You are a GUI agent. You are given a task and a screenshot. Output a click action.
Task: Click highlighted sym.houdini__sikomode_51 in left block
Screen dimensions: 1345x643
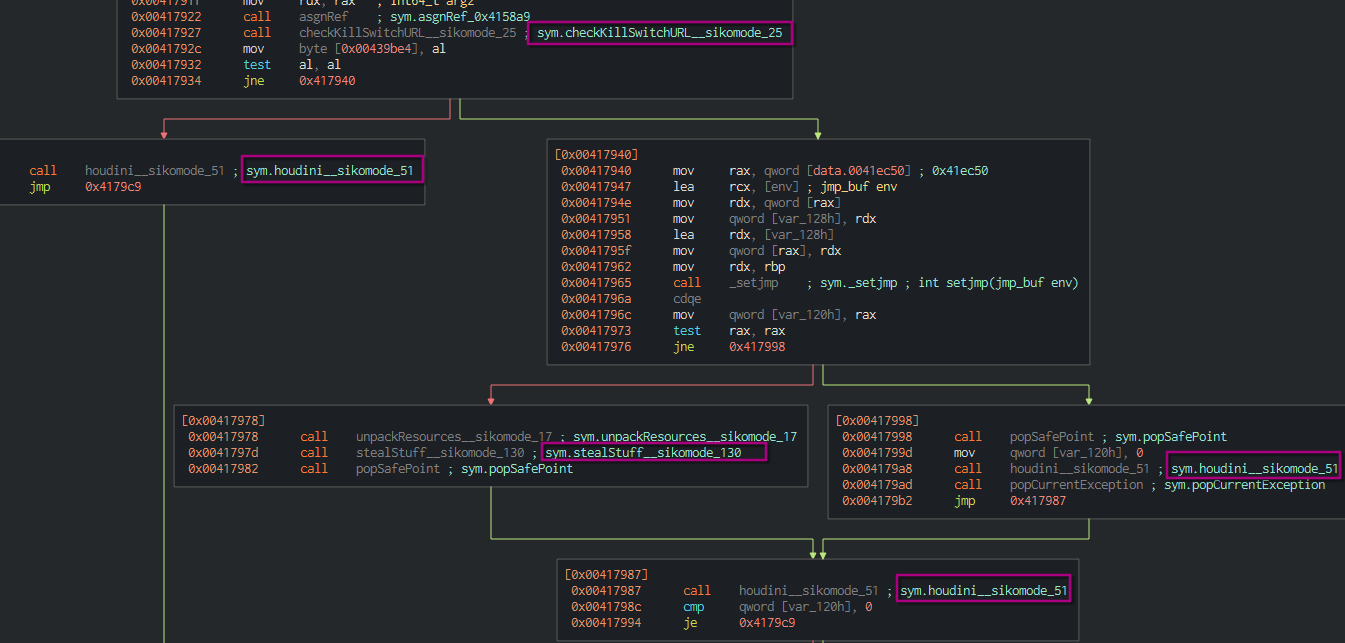[x=330, y=171]
